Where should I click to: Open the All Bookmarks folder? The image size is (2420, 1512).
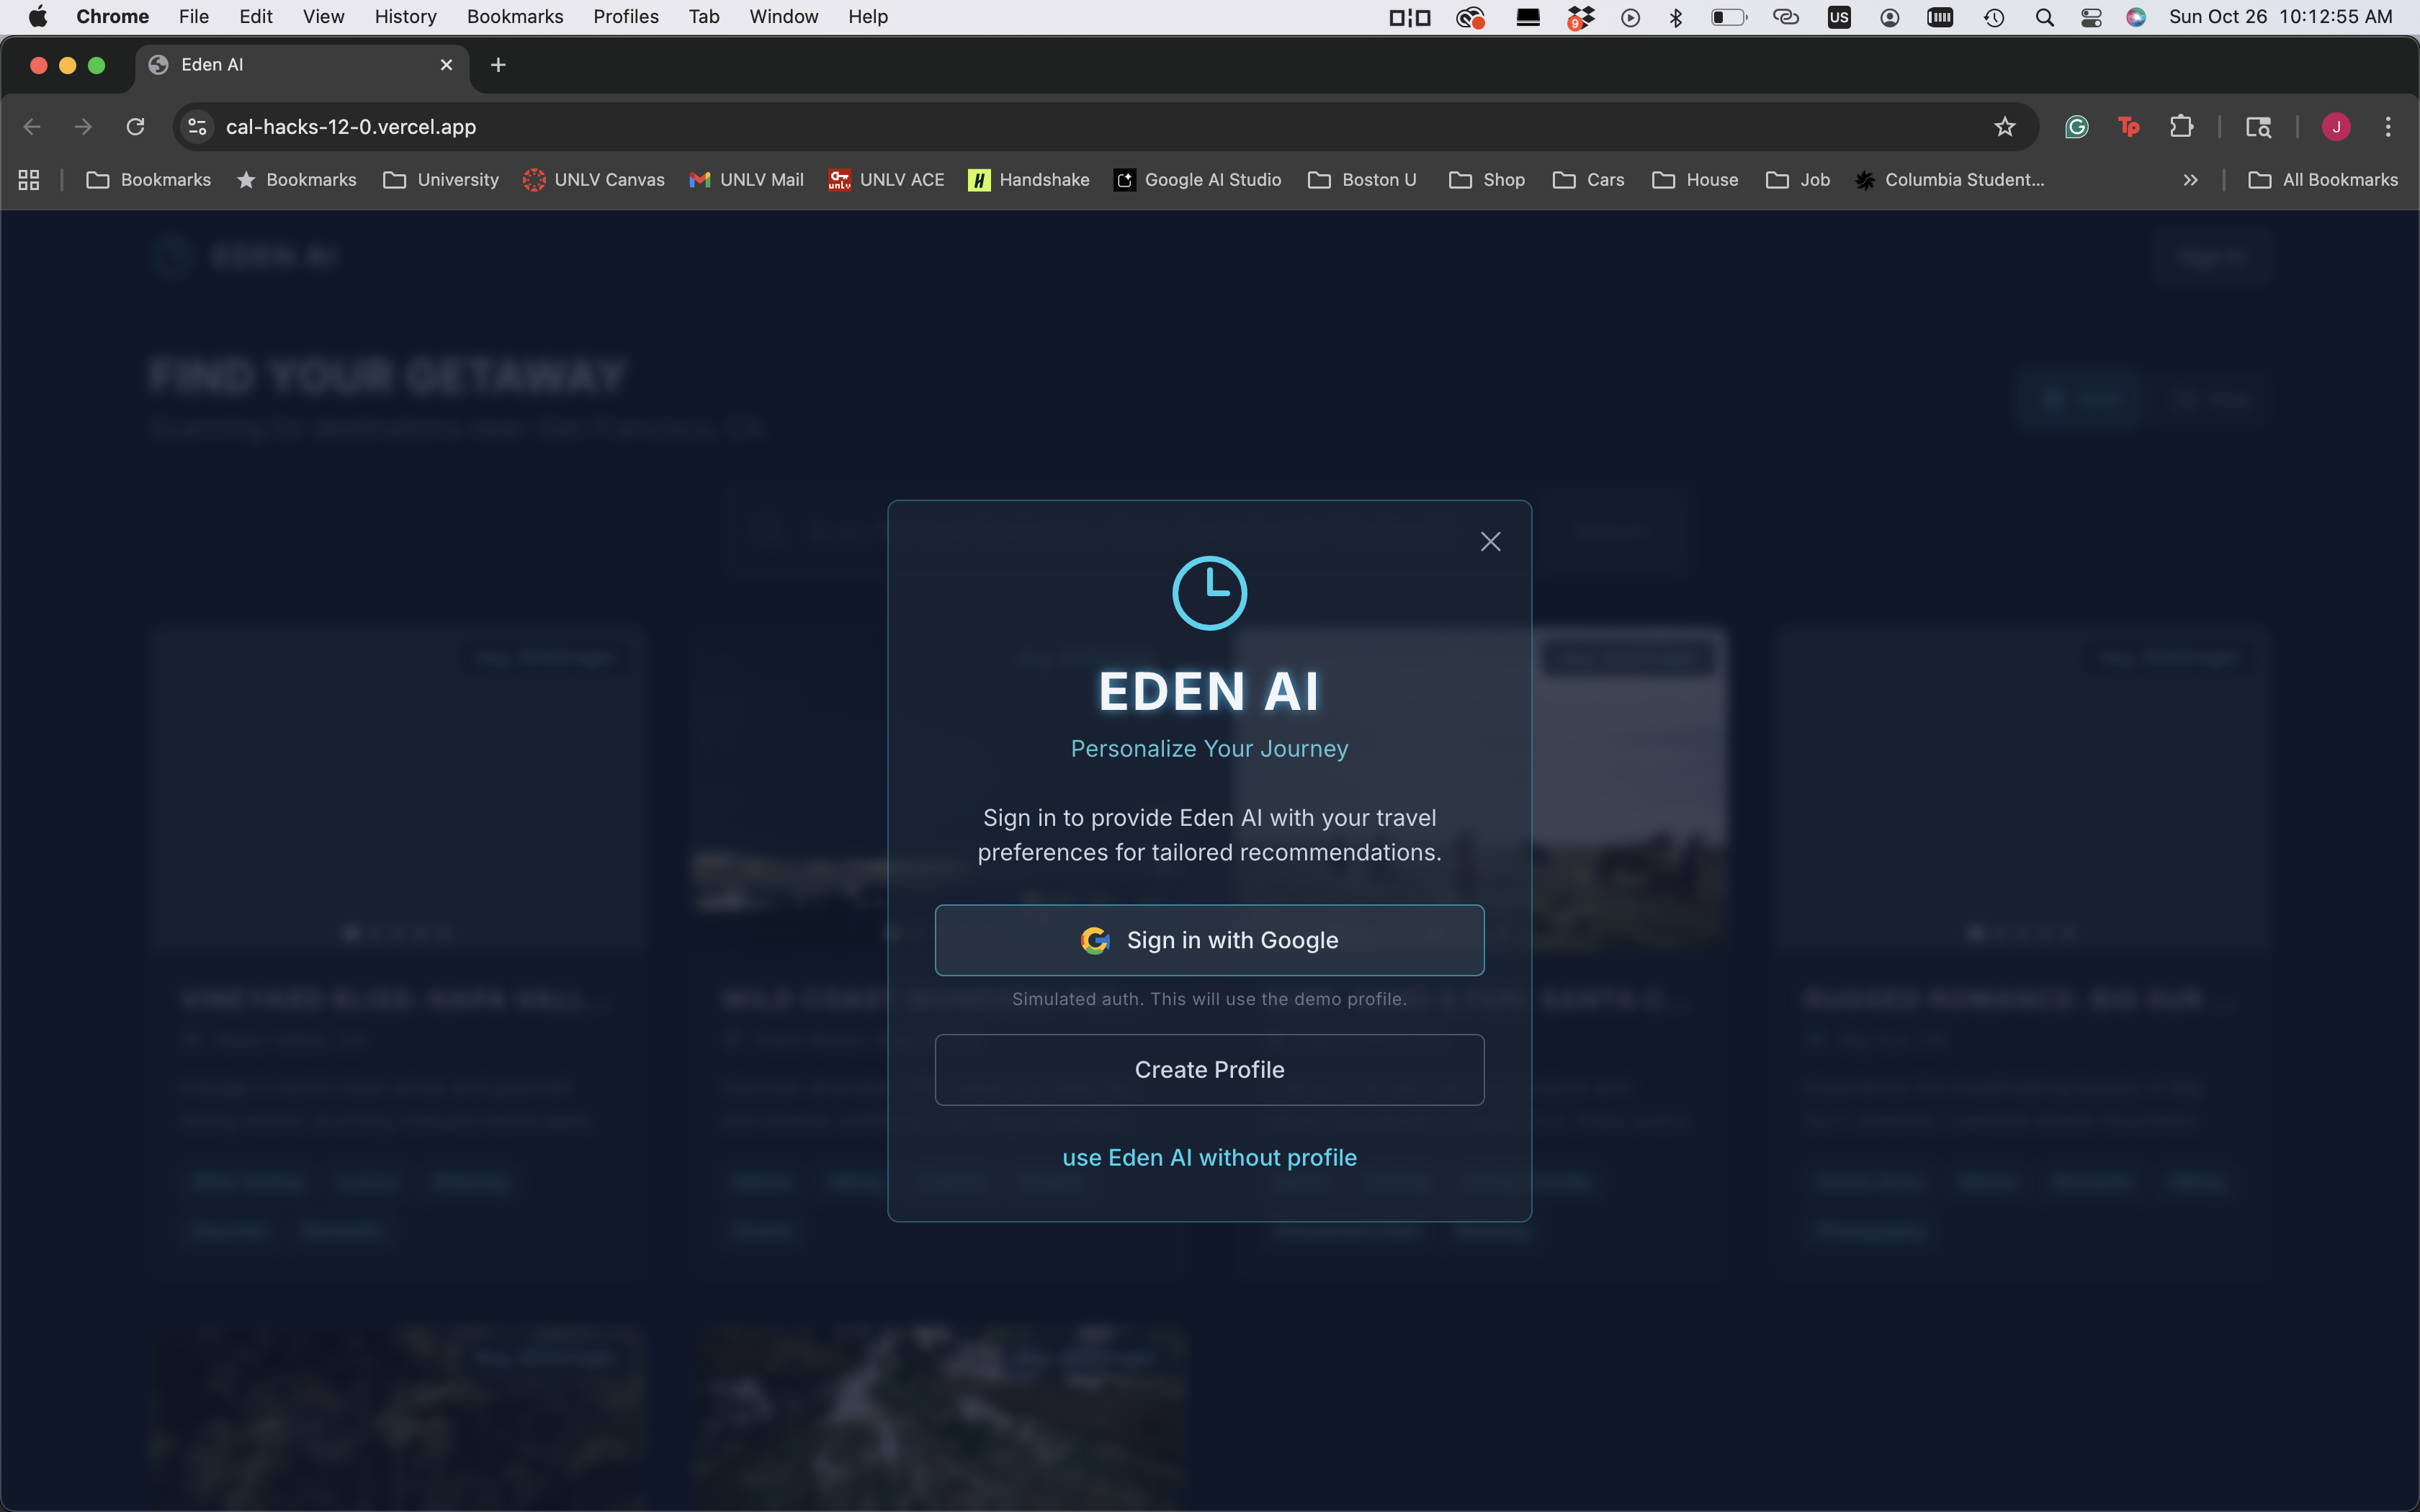(x=2323, y=180)
